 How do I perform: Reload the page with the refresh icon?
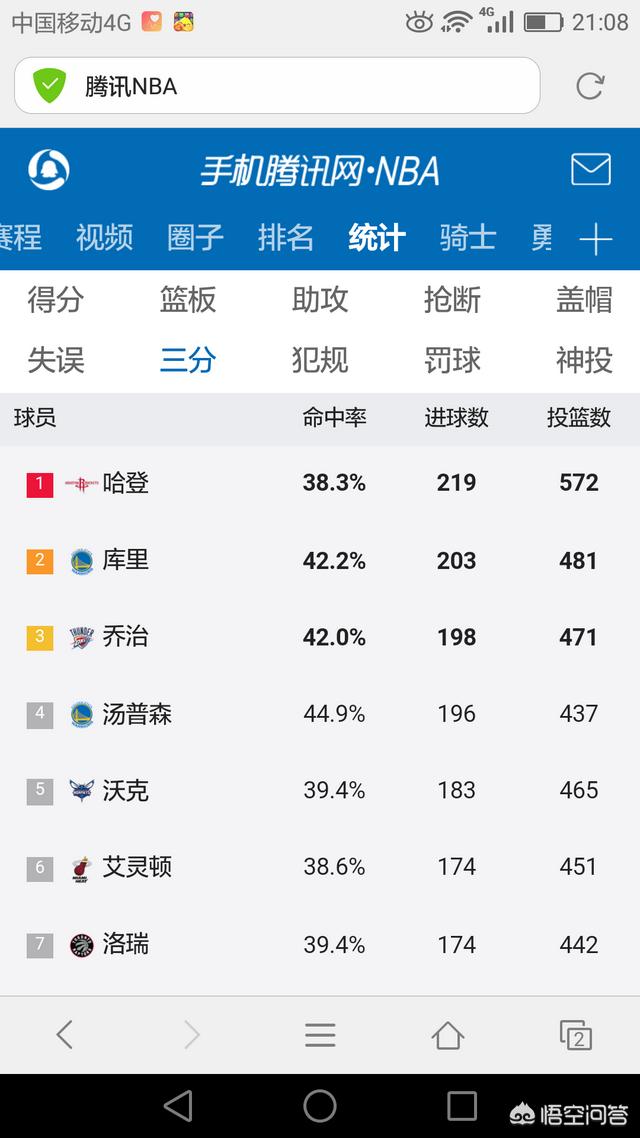tap(590, 87)
